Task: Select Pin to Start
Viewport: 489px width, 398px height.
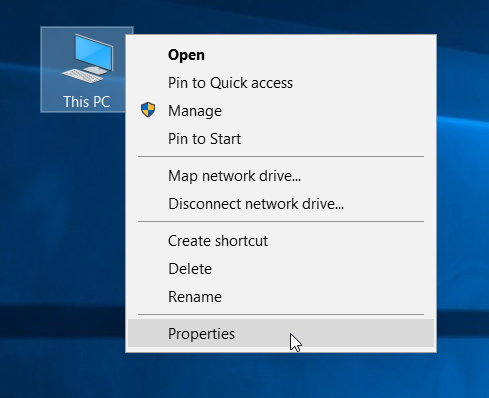Action: pos(281,139)
